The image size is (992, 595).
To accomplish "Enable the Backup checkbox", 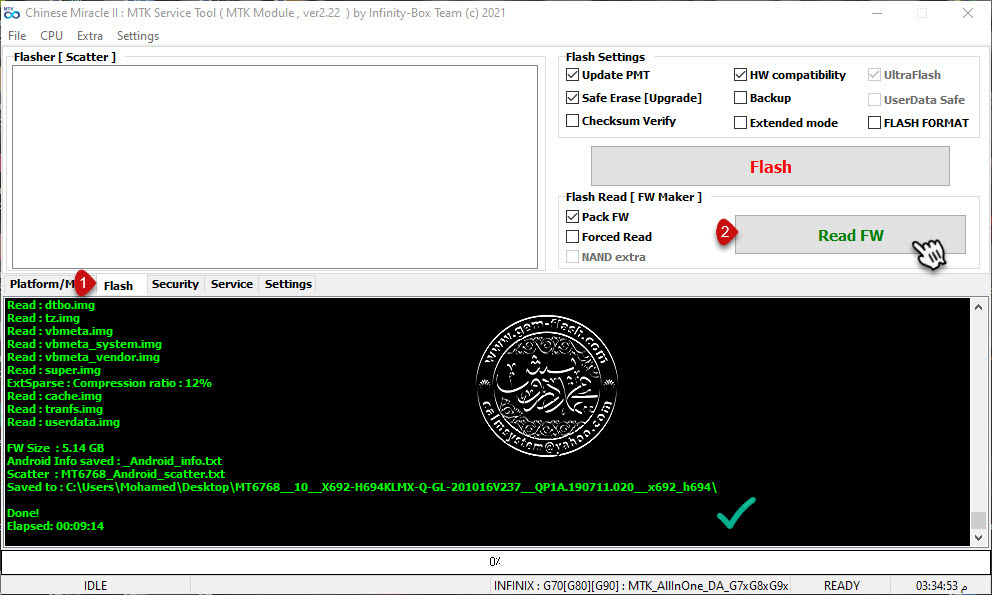I will [740, 97].
